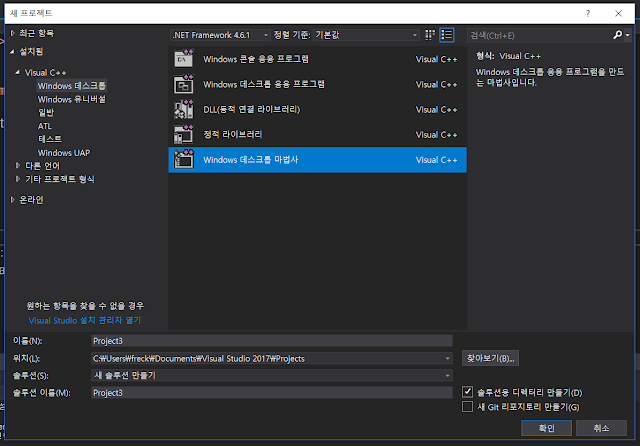
Task: Click the Windows desktop wizard (마법사) icon
Action: pos(184,160)
